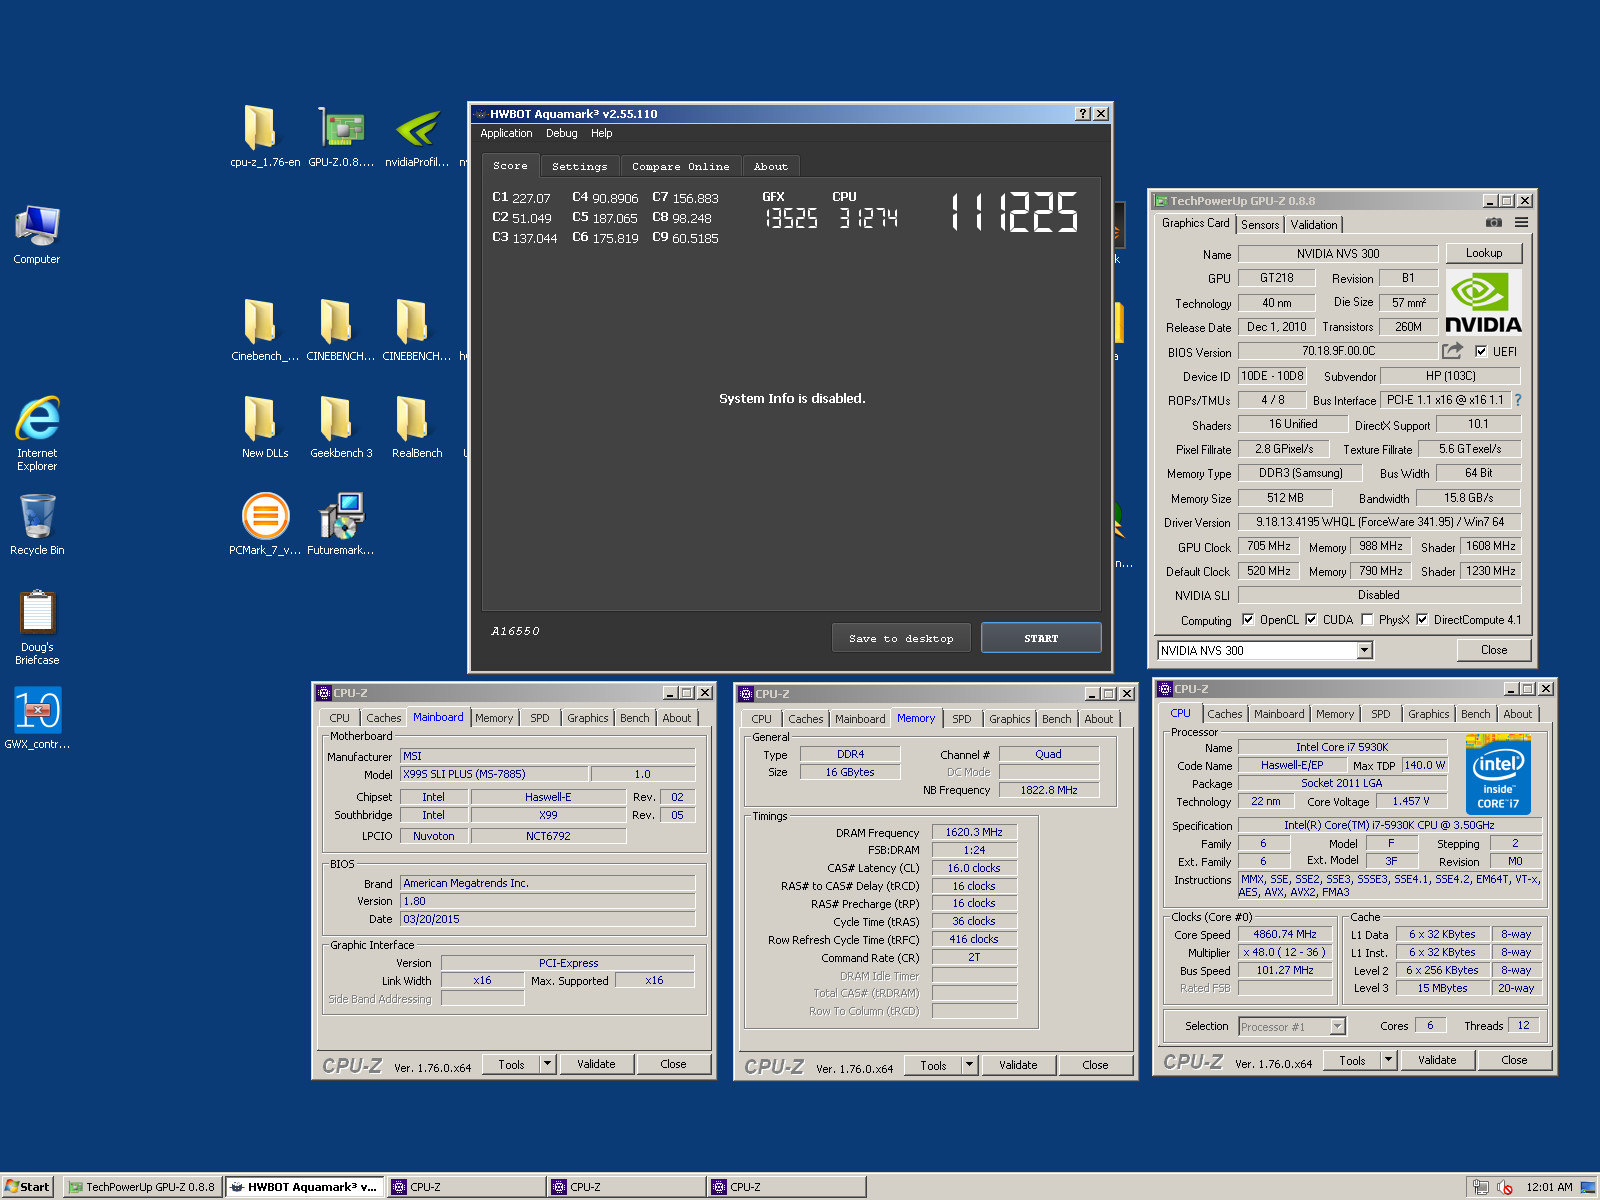Expand the NVIDIA NVS 300 GPU dropdown
Image resolution: width=1600 pixels, height=1200 pixels.
pyautogui.click(x=1364, y=651)
